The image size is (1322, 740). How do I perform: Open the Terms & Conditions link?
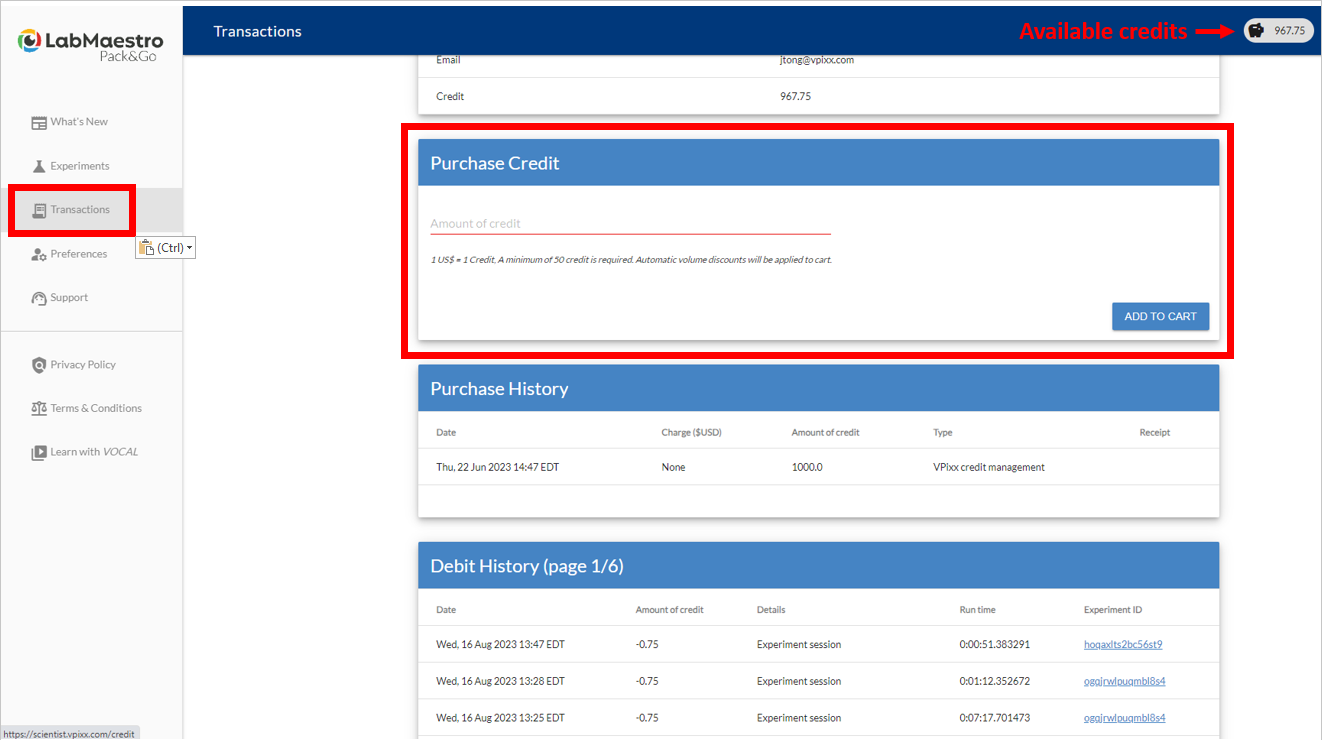click(x=96, y=408)
